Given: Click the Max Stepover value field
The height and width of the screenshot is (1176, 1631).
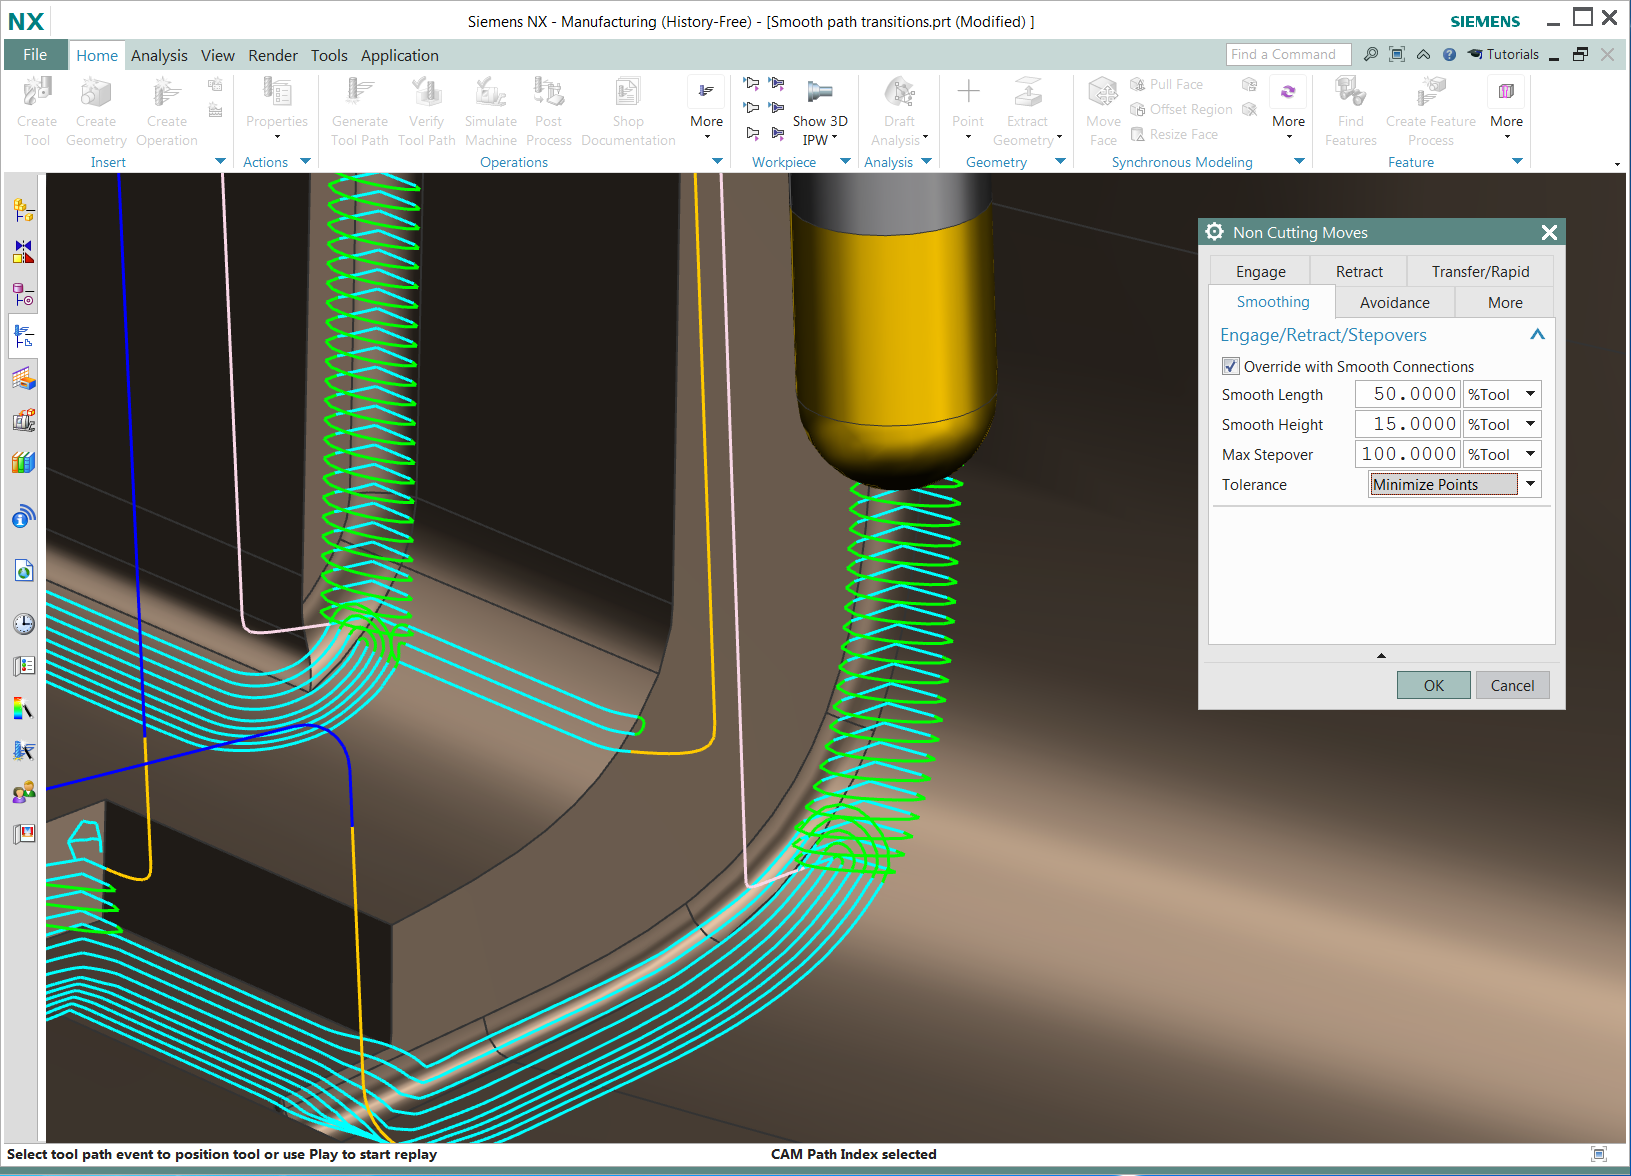Looking at the screenshot, I should [x=1408, y=454].
